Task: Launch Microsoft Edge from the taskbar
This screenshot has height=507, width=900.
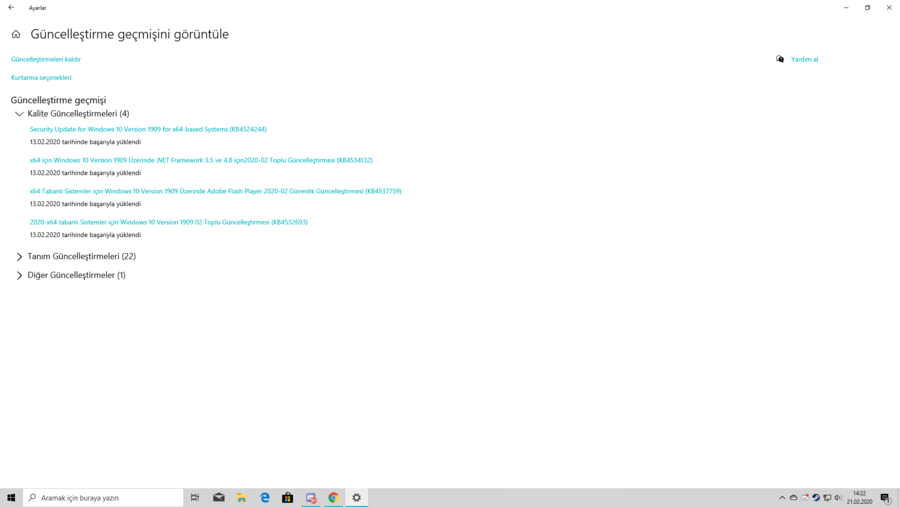Action: tap(265, 498)
